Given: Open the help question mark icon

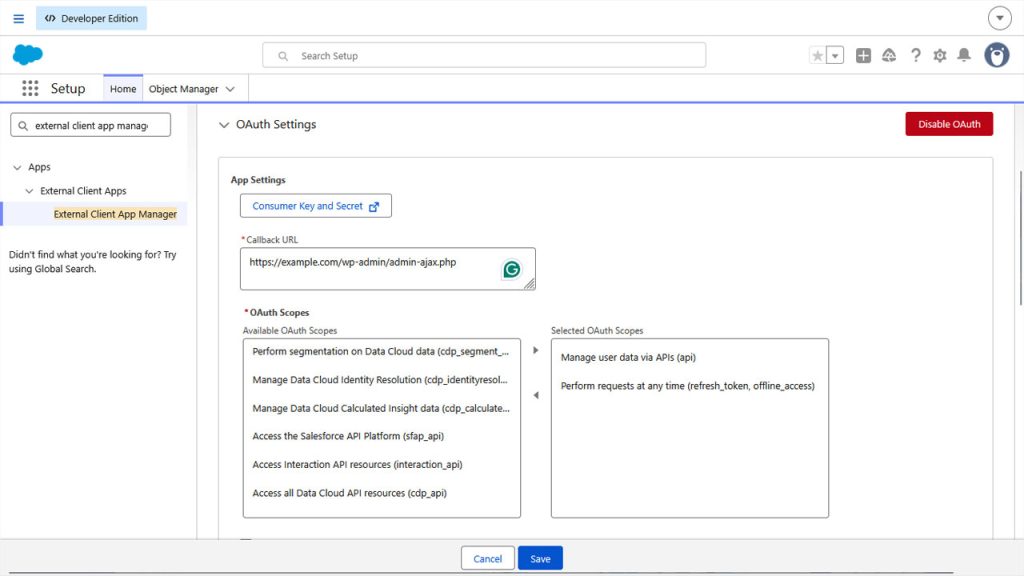Looking at the screenshot, I should (x=916, y=56).
